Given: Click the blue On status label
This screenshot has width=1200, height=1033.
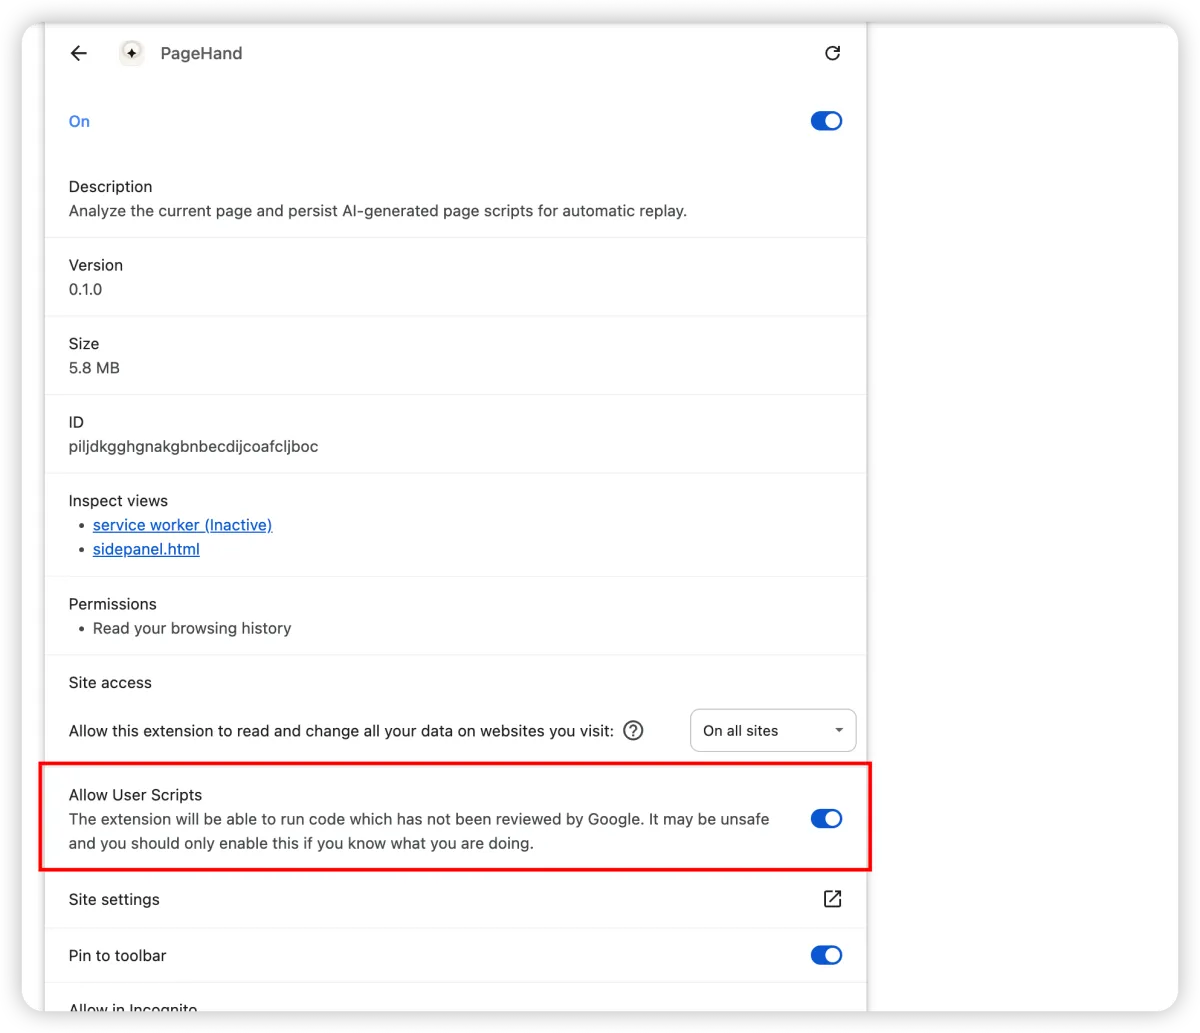Looking at the screenshot, I should 79,121.
